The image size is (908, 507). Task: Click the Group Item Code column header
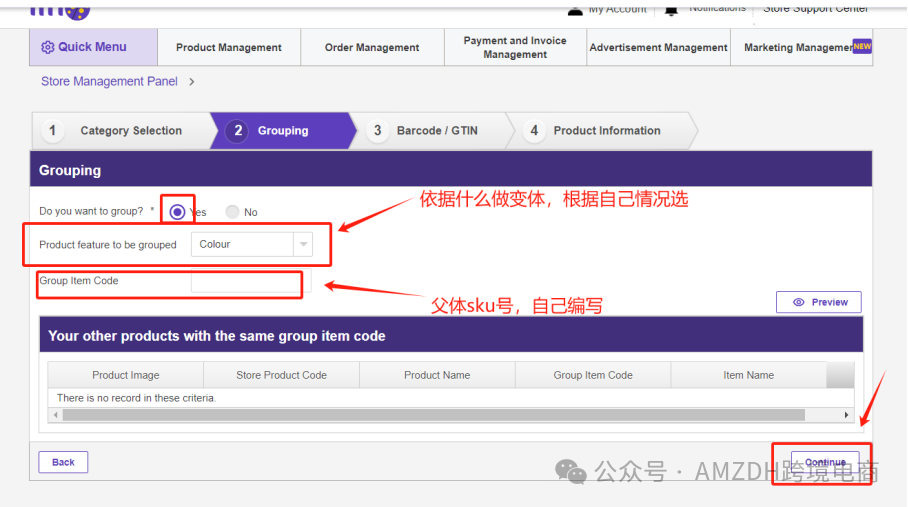(x=593, y=375)
